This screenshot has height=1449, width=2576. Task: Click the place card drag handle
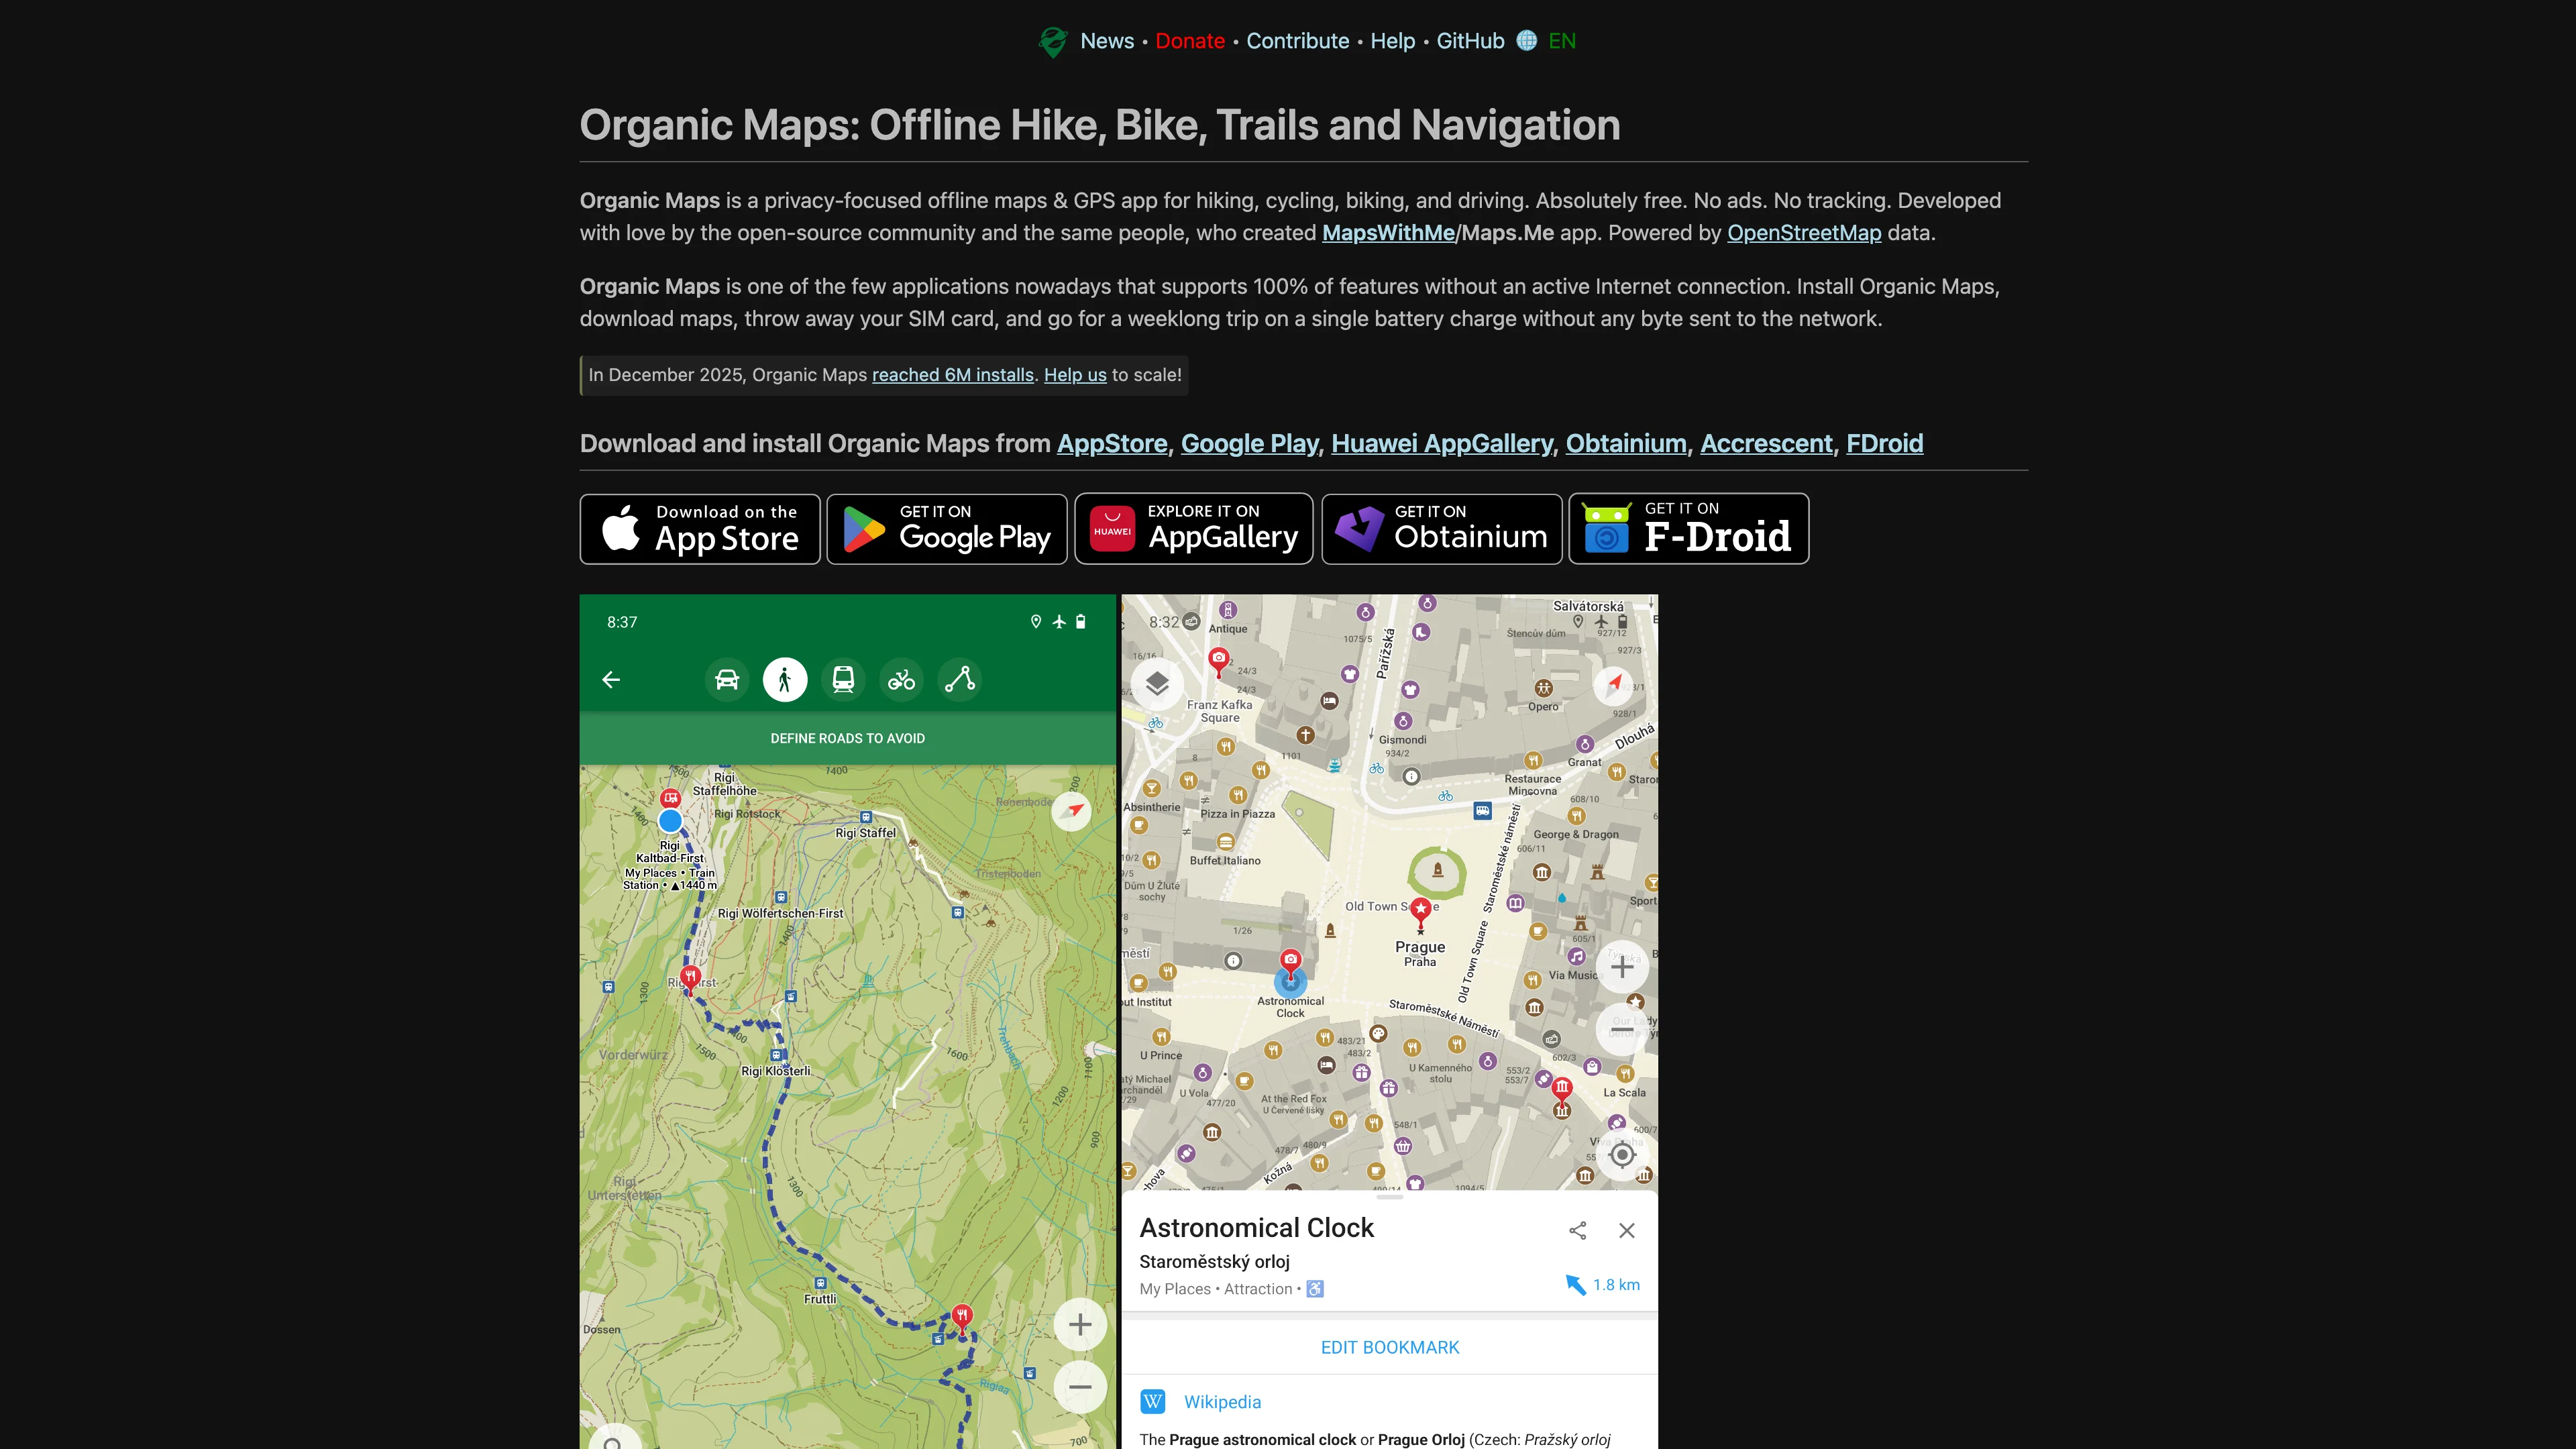coord(1390,1197)
